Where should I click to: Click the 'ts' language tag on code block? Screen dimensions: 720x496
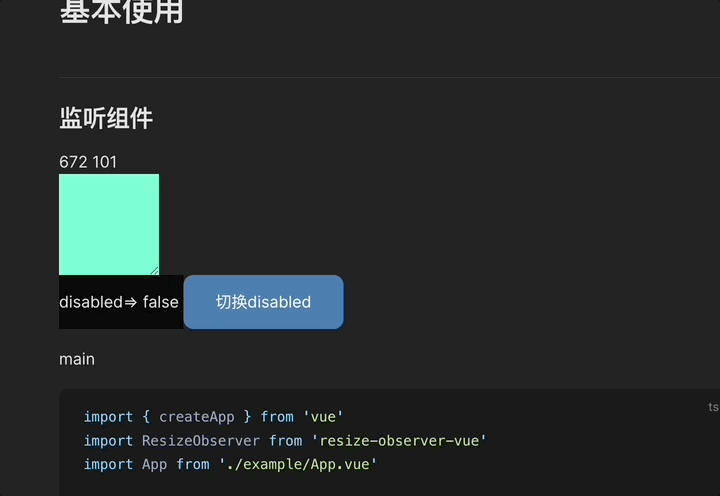coord(713,407)
